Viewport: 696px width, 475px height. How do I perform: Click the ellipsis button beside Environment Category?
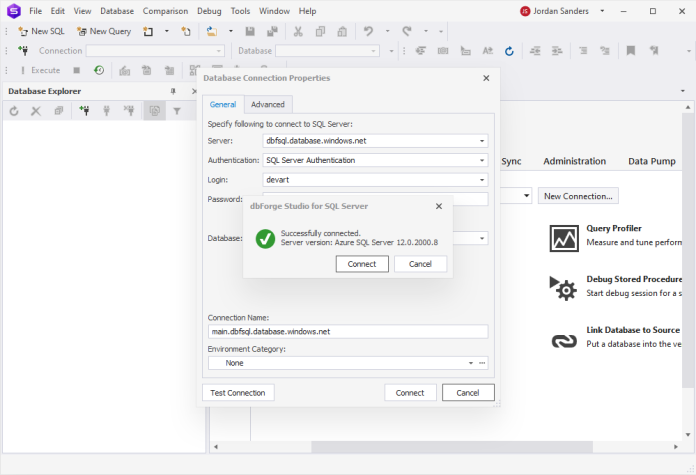[x=482, y=363]
